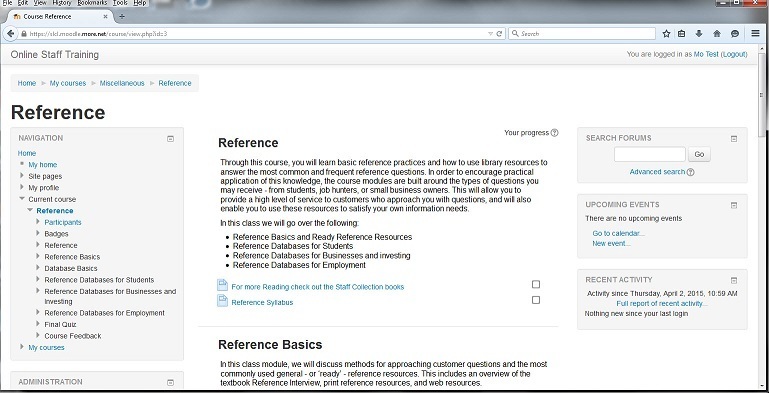The image size is (769, 393).
Task: Open the Edit menu
Action: tap(23, 3)
